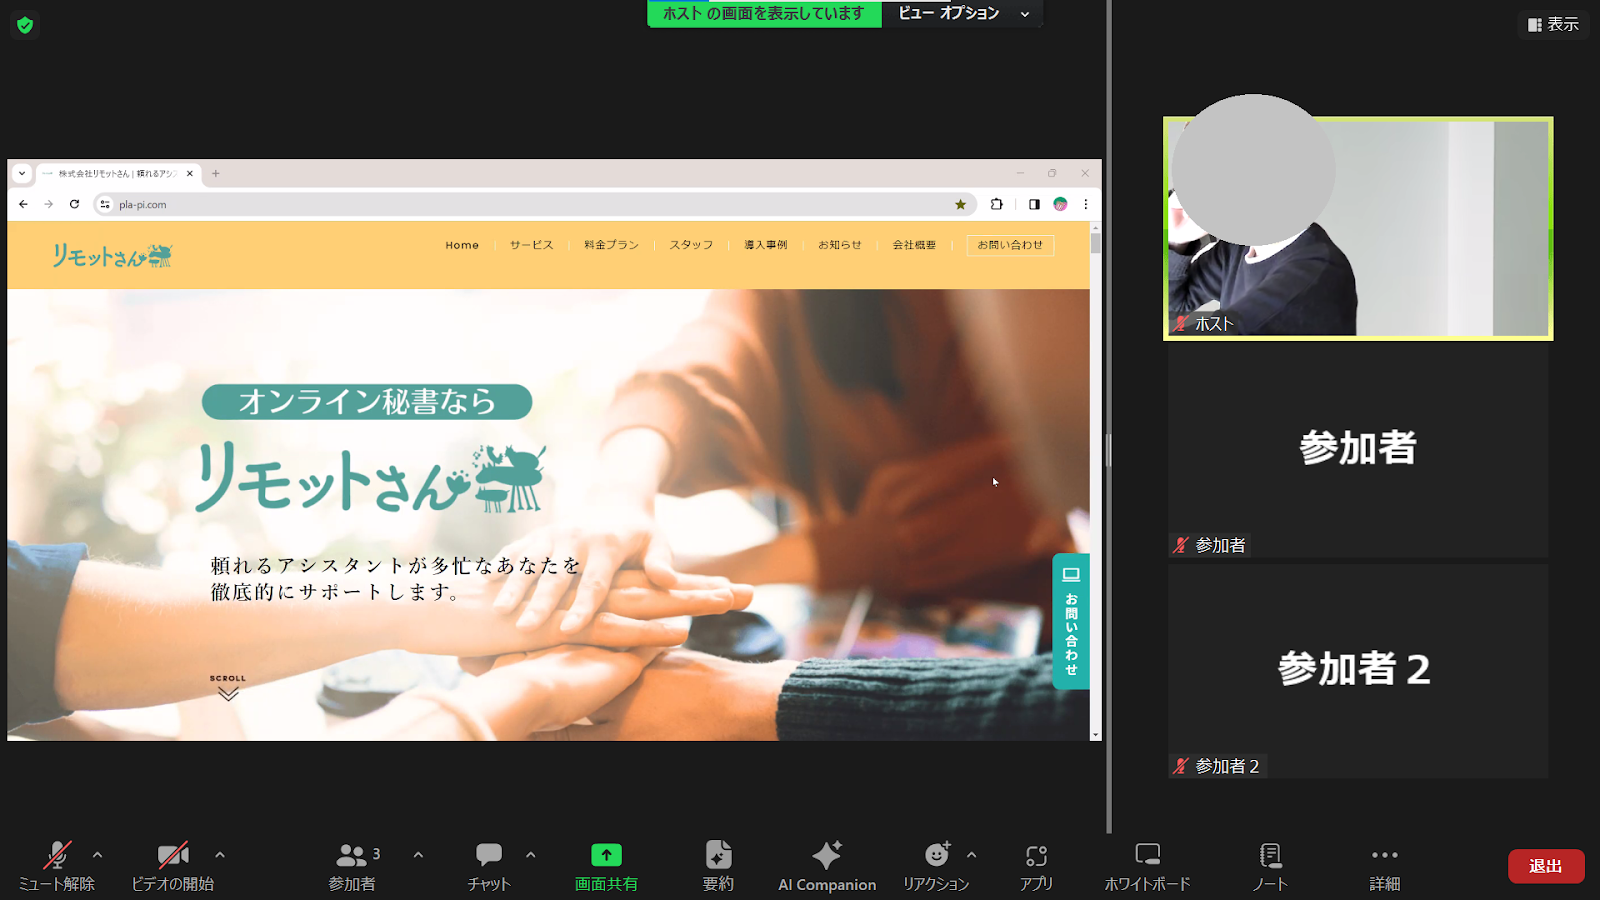Click the red 退出 leave button

1546,866
